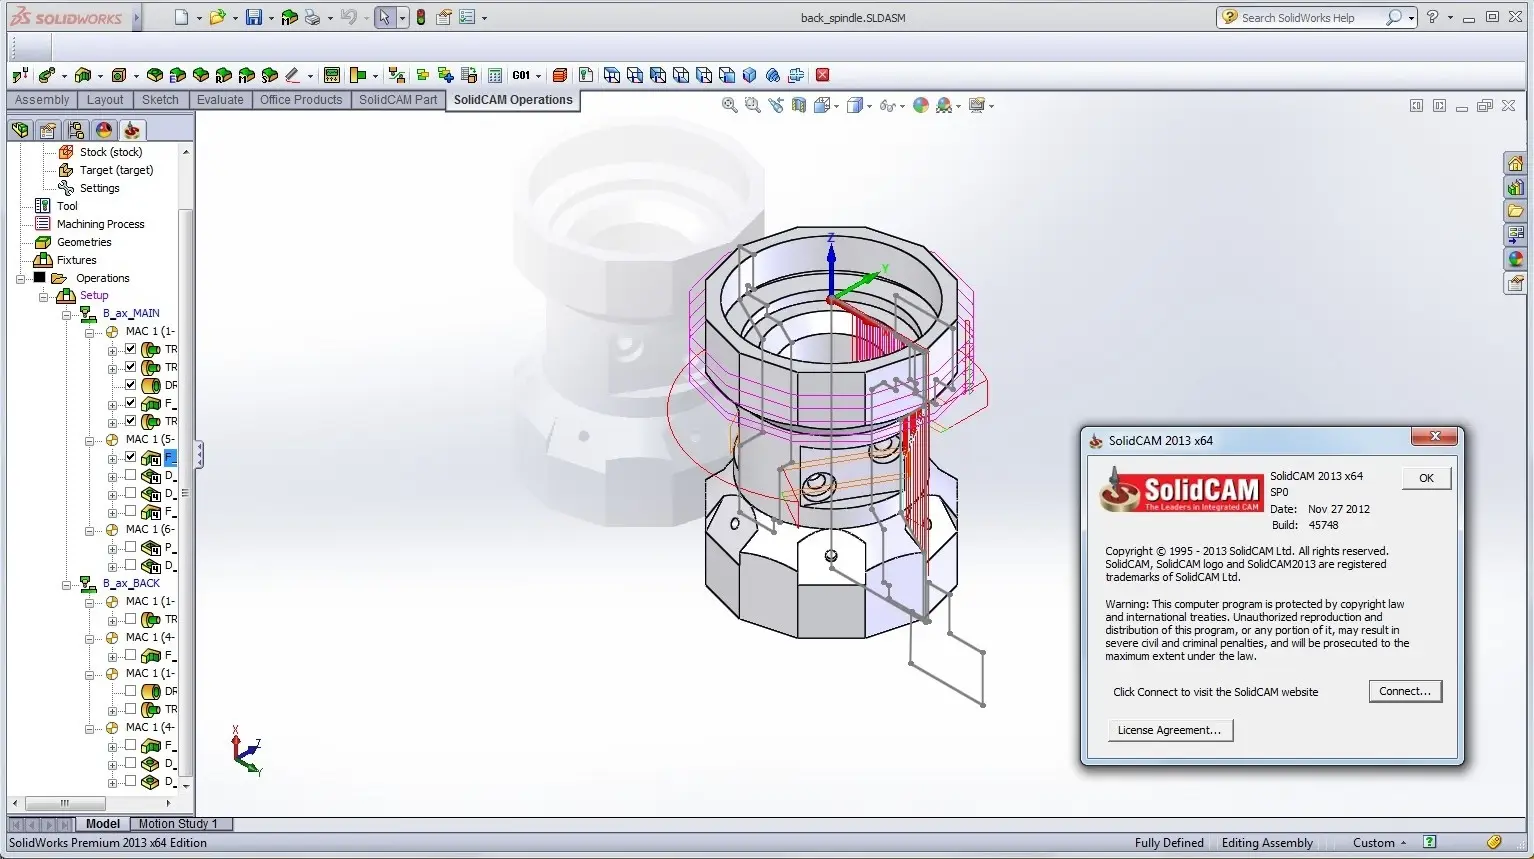The image size is (1534, 859).
Task: Check the first TR operation under B_ax_BACK
Action: (130, 619)
